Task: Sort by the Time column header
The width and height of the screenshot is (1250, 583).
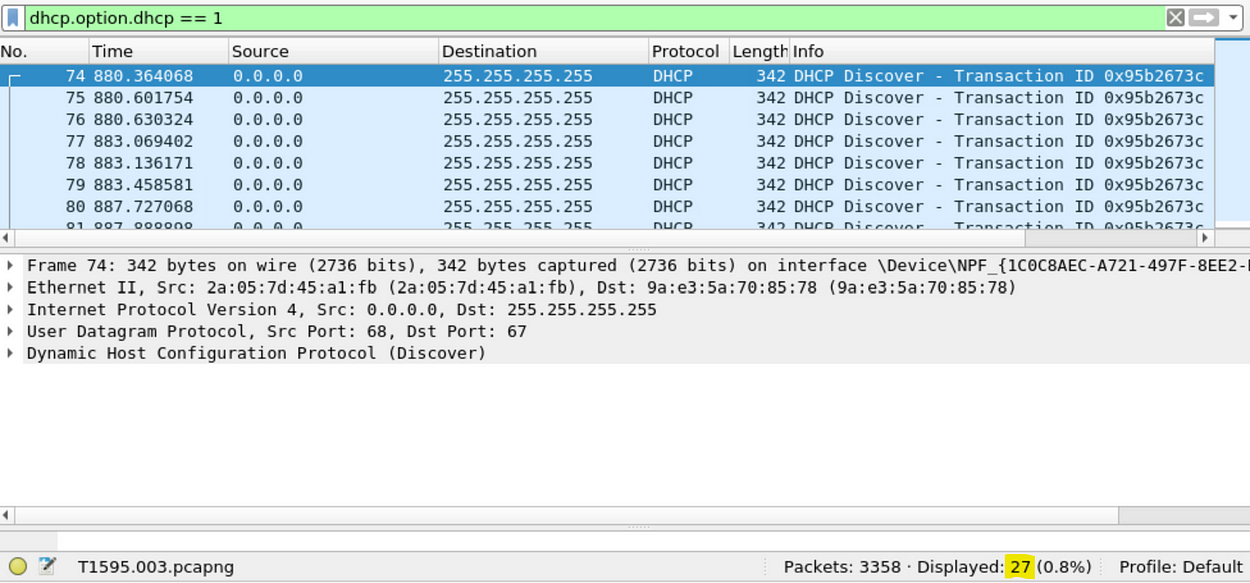Action: click(158, 52)
